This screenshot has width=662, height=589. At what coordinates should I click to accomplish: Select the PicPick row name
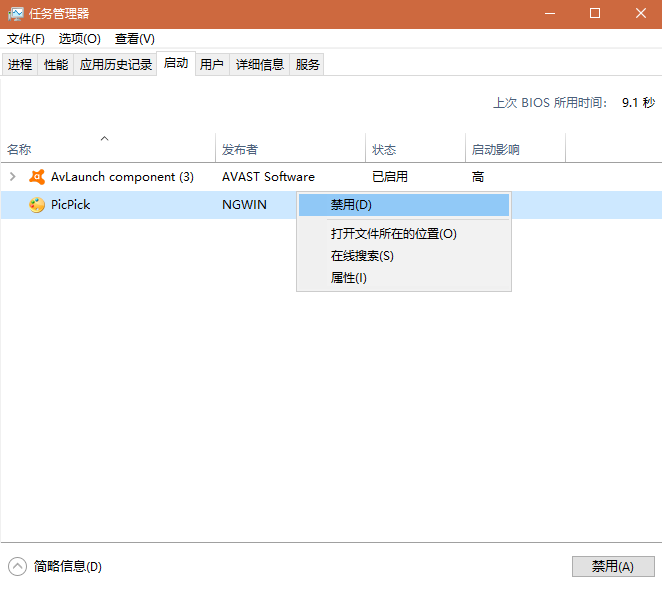pyautogui.click(x=71, y=205)
